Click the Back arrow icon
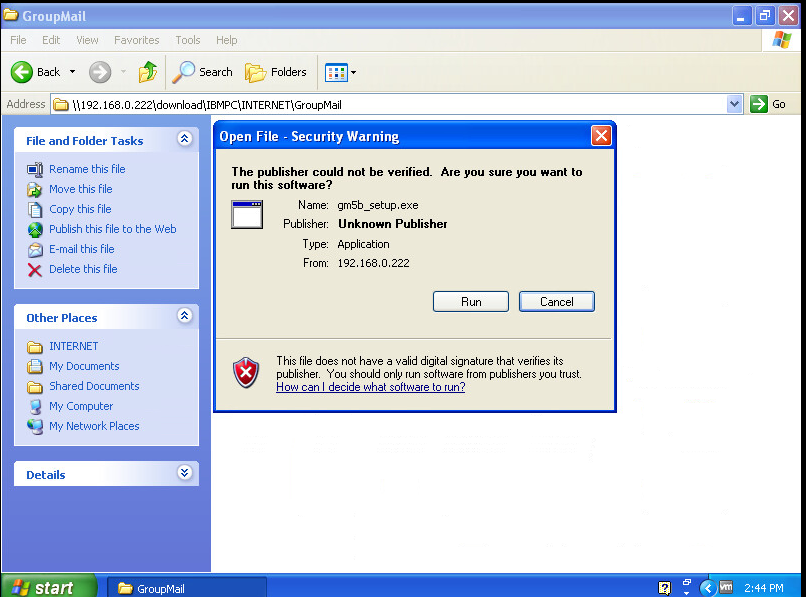Image resolution: width=806 pixels, height=597 pixels. click(22, 72)
